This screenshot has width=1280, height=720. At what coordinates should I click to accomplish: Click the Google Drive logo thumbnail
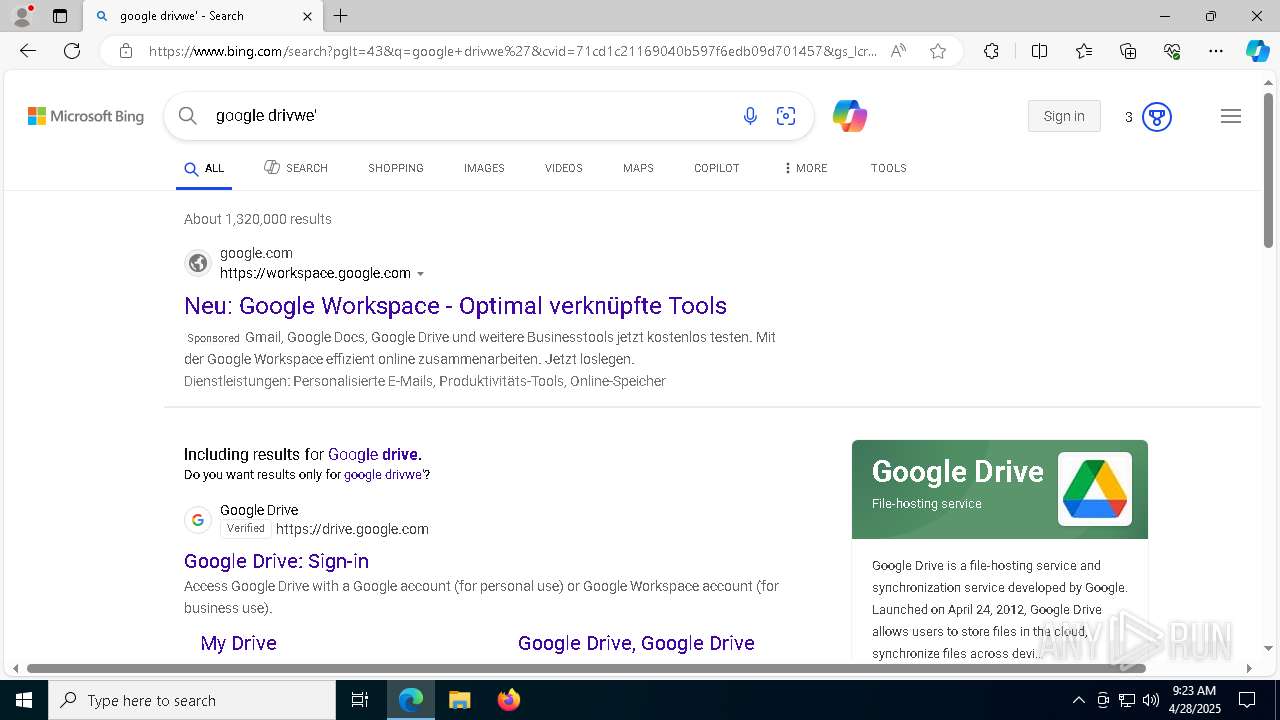click(x=1095, y=489)
